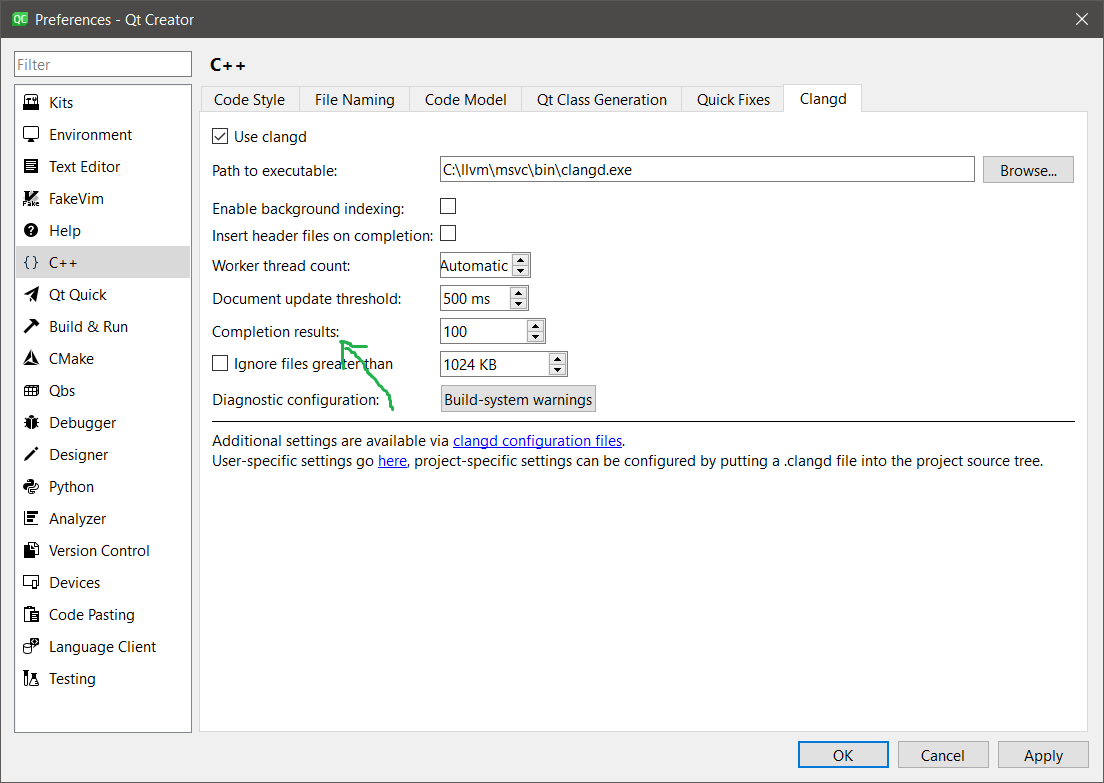Open the Kits settings category icon
Image resolution: width=1104 pixels, height=783 pixels.
[31, 103]
